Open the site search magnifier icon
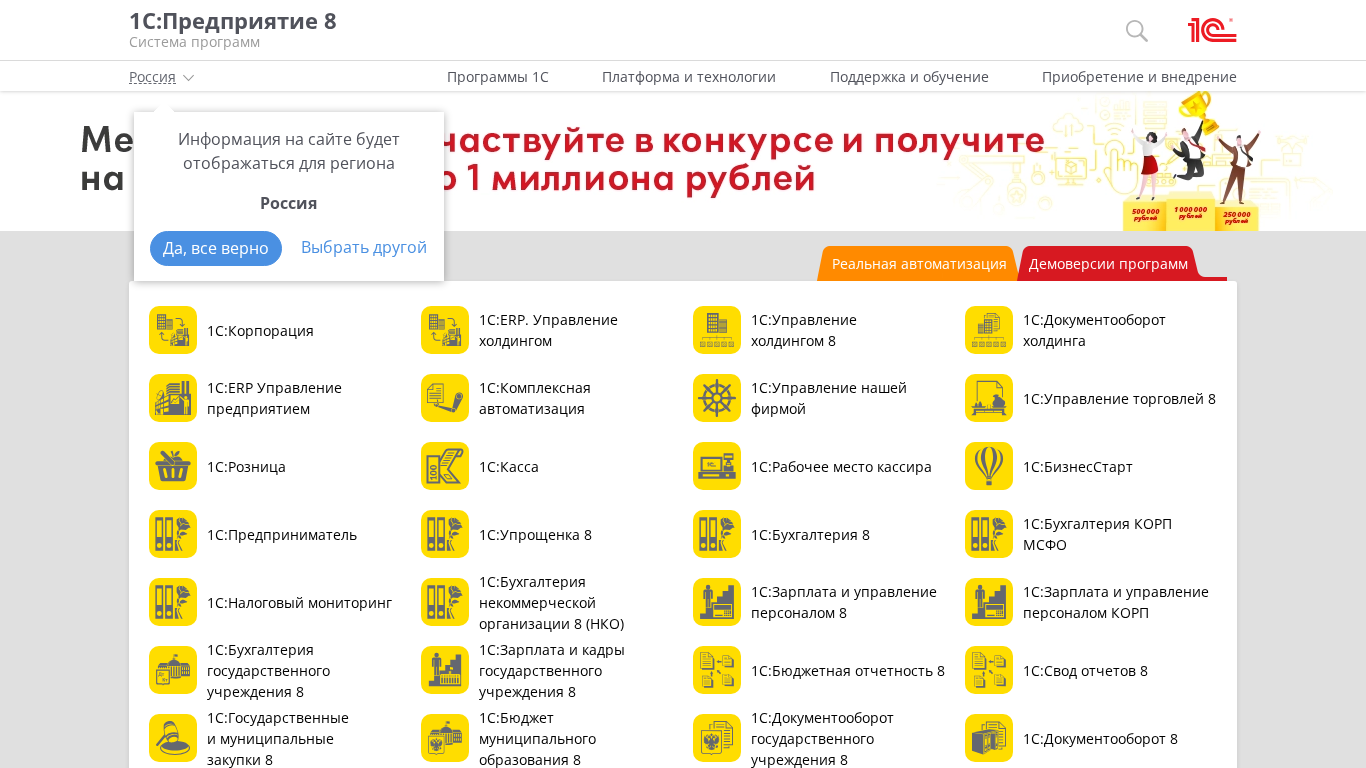 click(1137, 31)
